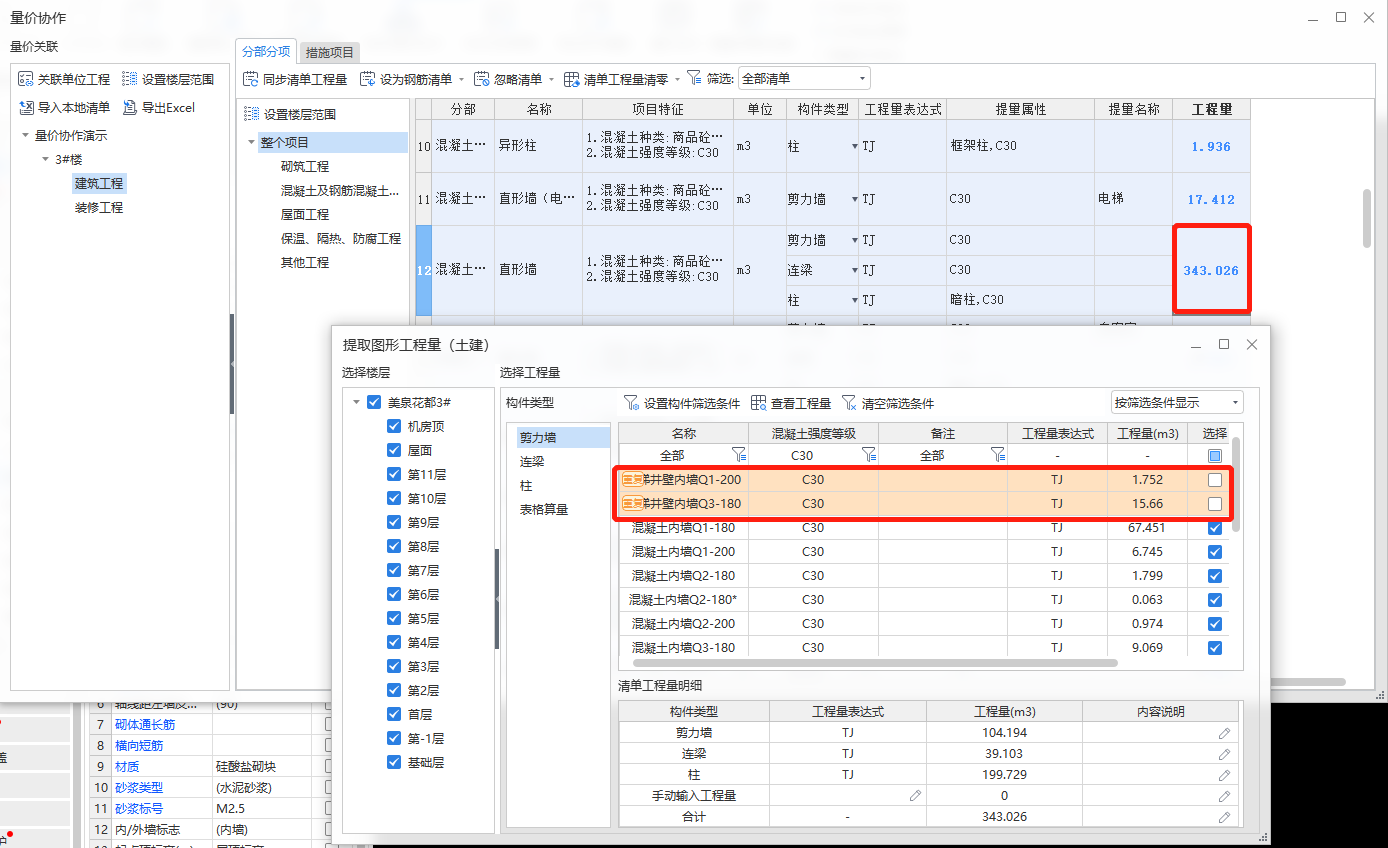Click the pencil beside the 手动输入工程量 label
Image resolution: width=1388 pixels, height=848 pixels.
click(x=915, y=796)
